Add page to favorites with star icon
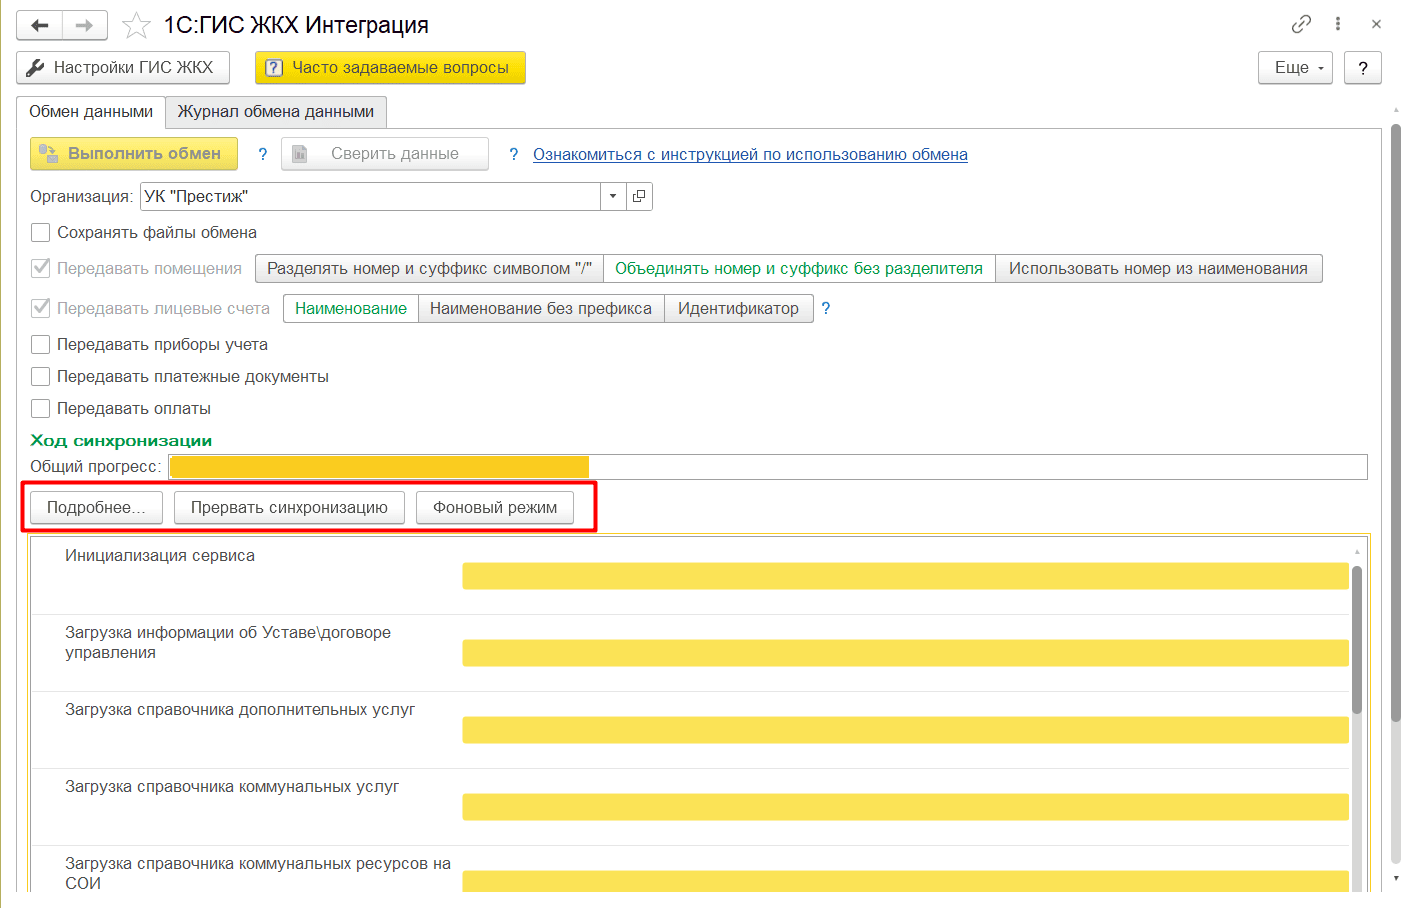Screen dimensions: 1406x908 136,25
